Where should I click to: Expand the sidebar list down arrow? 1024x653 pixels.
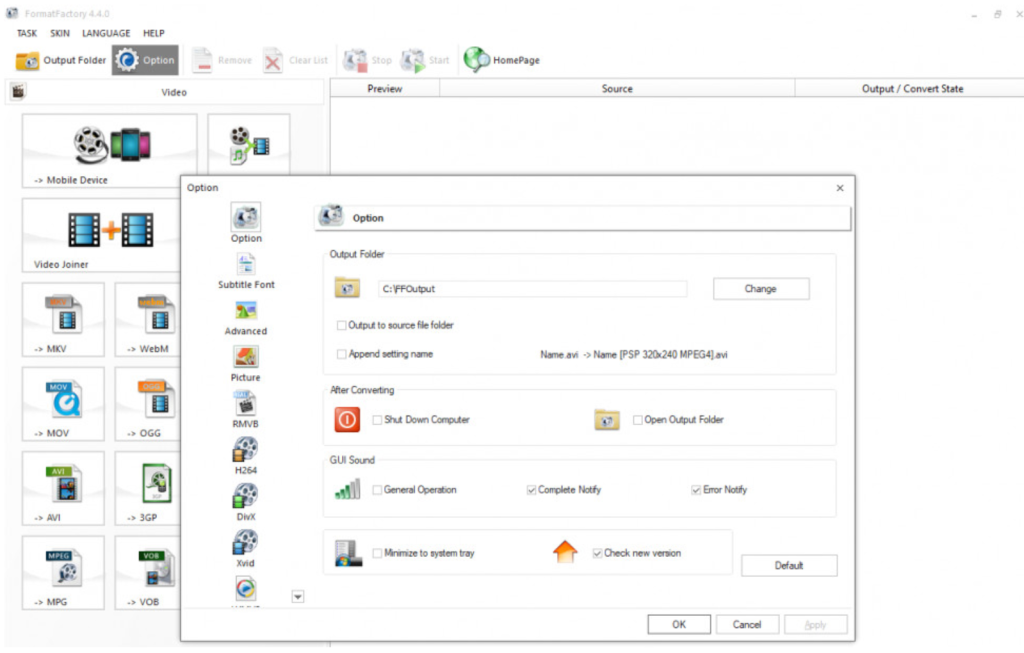click(x=298, y=596)
